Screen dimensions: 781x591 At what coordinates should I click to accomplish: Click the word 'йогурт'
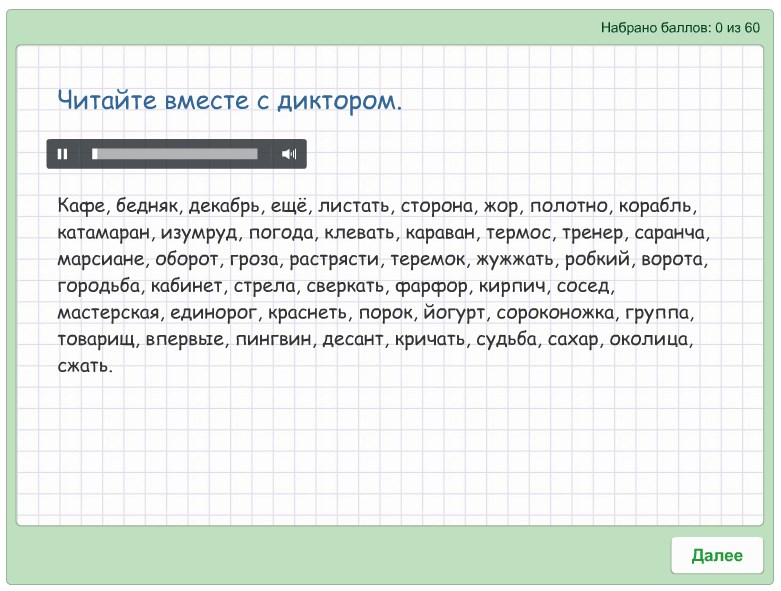454,313
